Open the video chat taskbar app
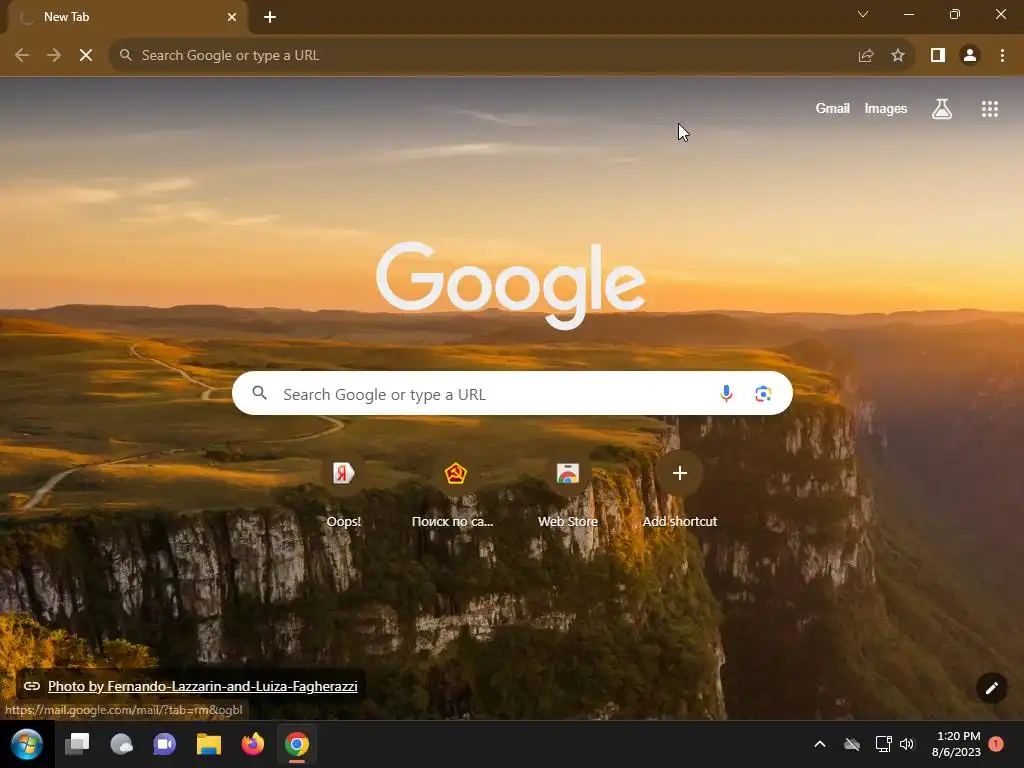Screen dimensions: 1024x768 (x=165, y=744)
